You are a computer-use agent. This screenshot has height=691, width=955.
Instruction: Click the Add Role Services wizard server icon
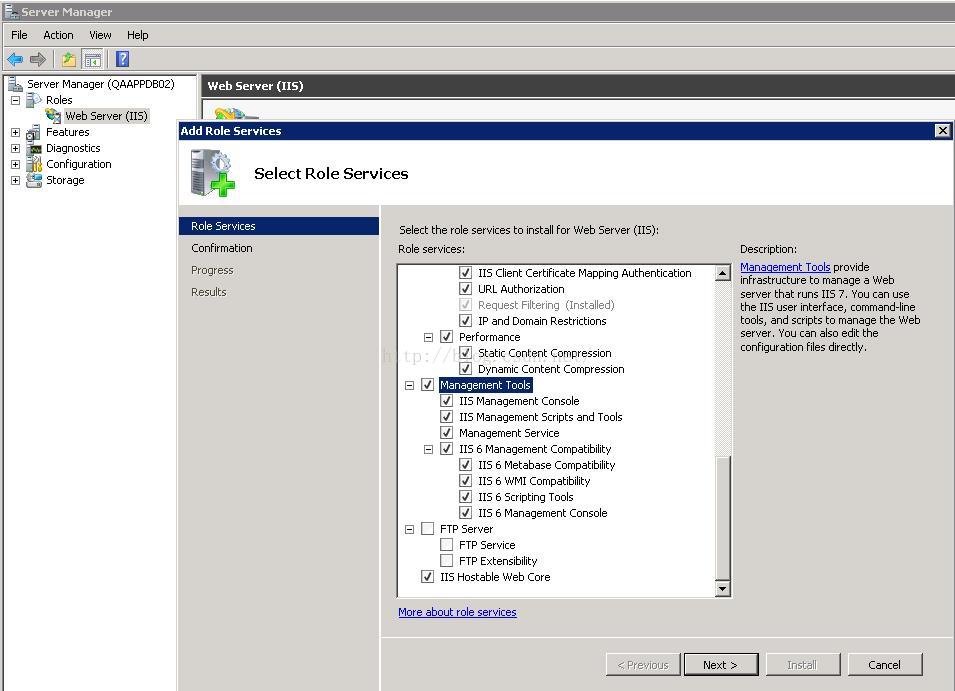click(213, 174)
